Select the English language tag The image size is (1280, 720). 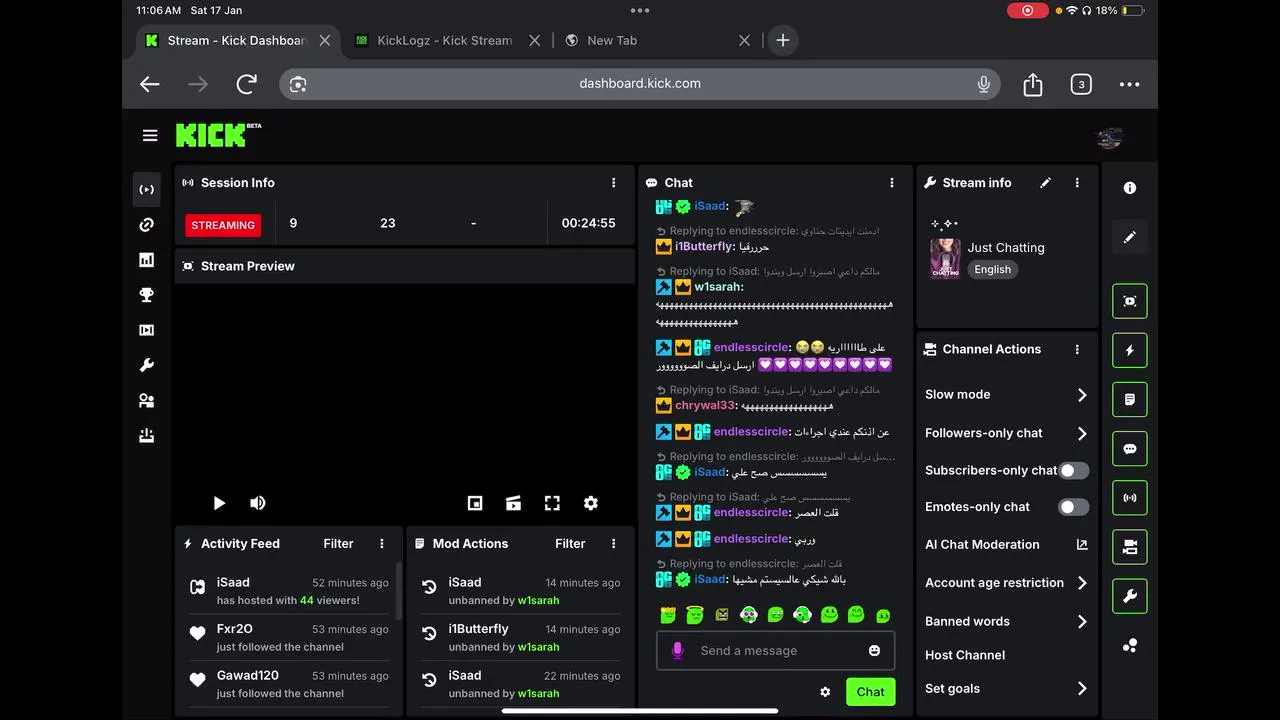tap(992, 269)
